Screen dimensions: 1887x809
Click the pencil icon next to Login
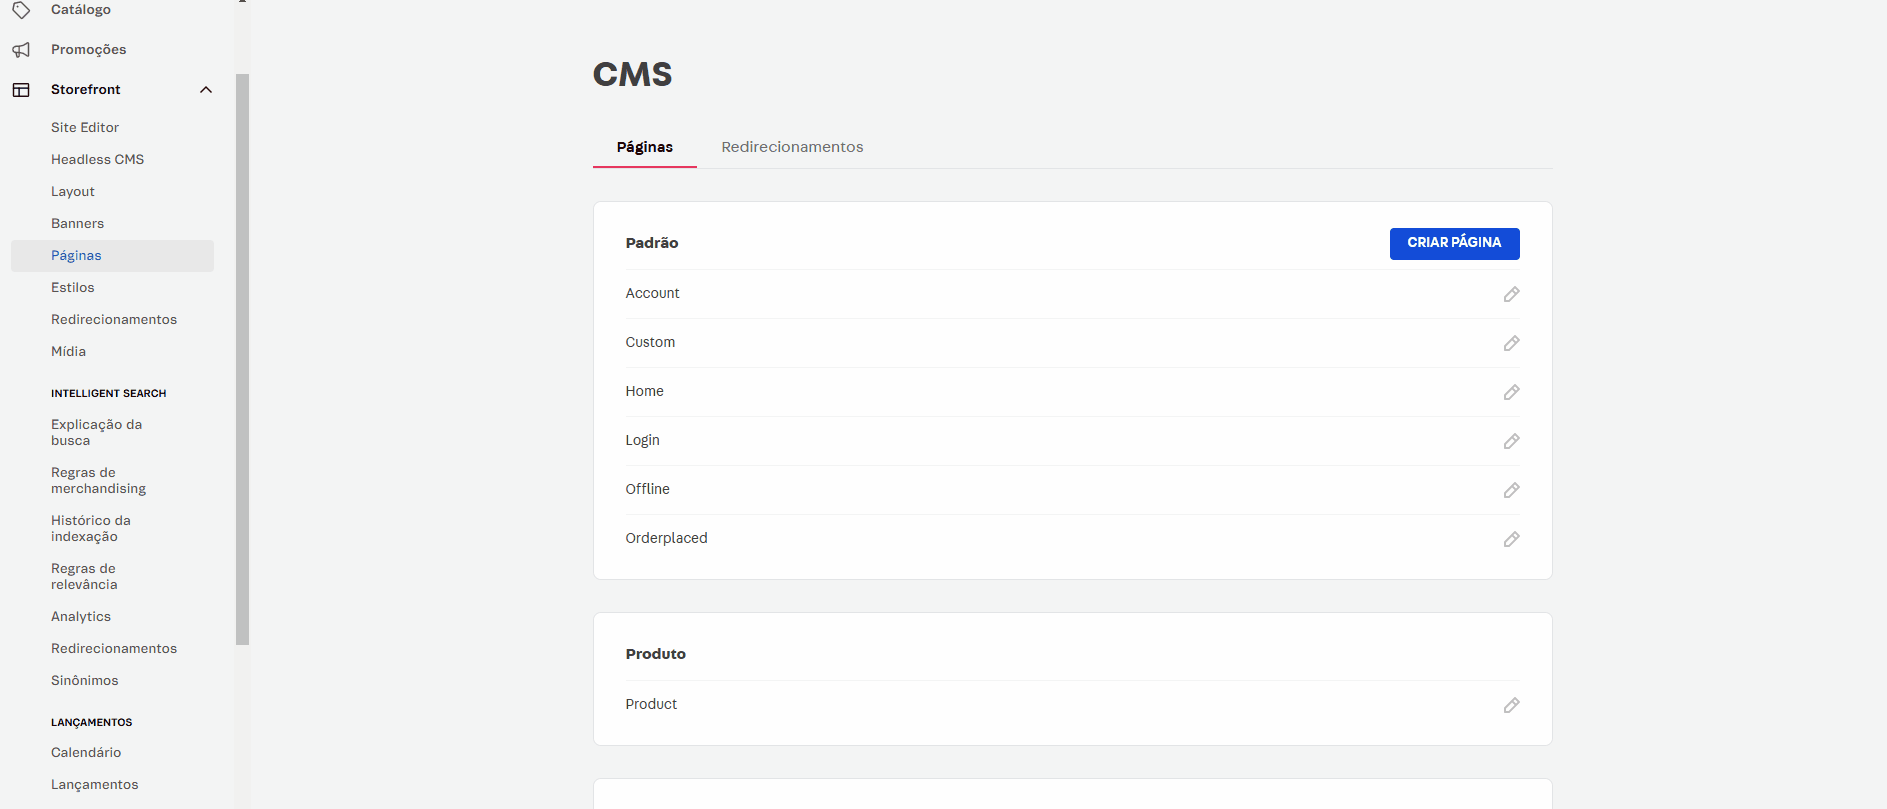tap(1511, 441)
